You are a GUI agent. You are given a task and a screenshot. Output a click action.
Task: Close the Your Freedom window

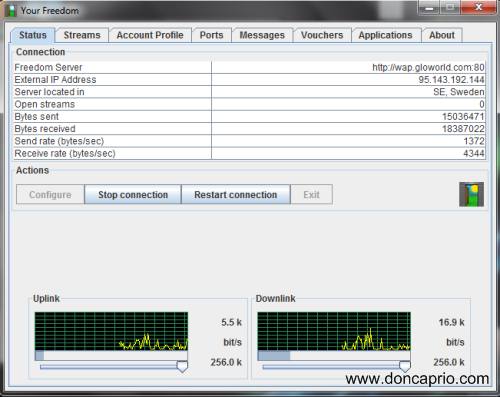pos(478,8)
